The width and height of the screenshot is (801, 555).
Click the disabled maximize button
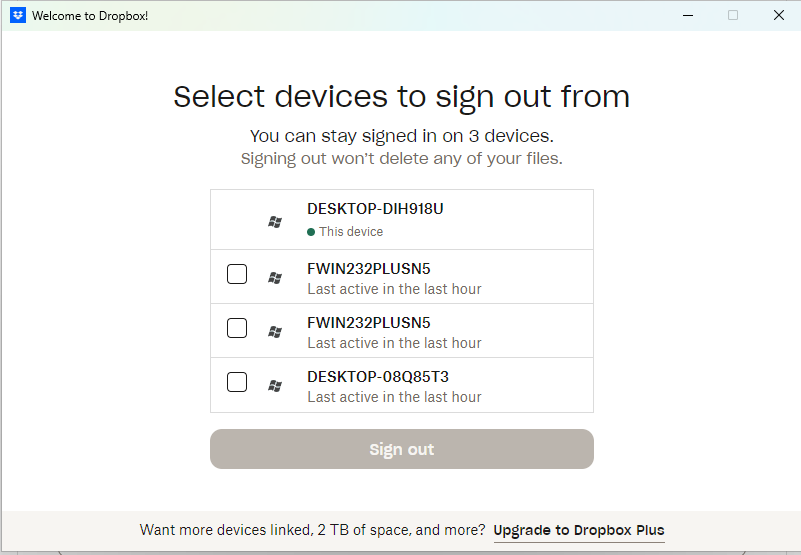point(733,15)
